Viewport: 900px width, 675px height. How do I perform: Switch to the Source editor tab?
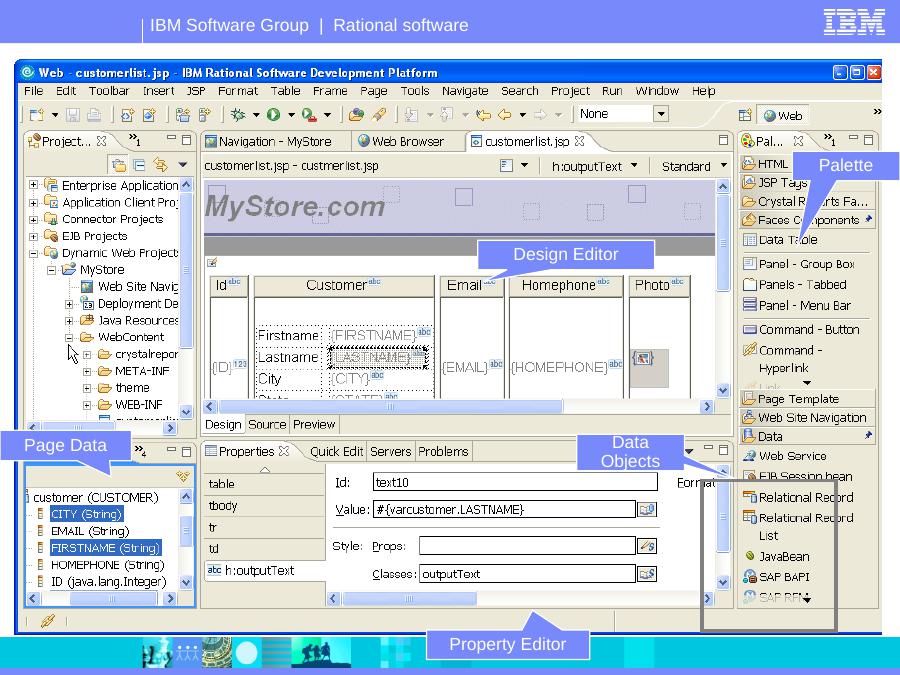[x=267, y=424]
